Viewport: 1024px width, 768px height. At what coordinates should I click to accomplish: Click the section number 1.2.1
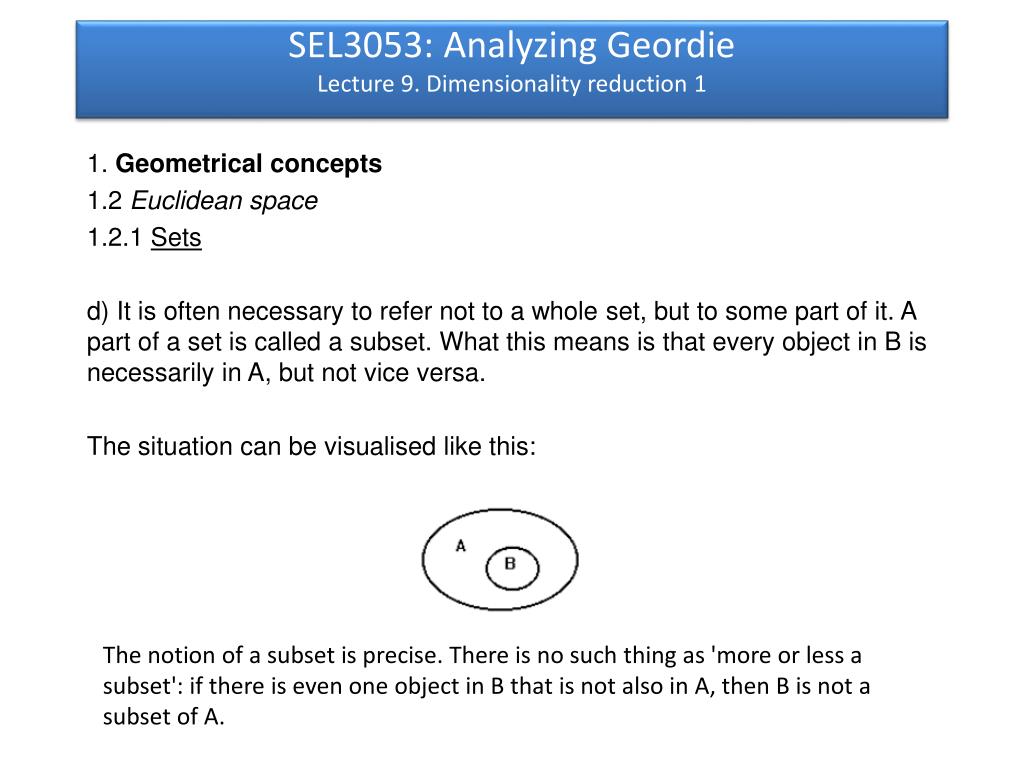pyautogui.click(x=114, y=237)
